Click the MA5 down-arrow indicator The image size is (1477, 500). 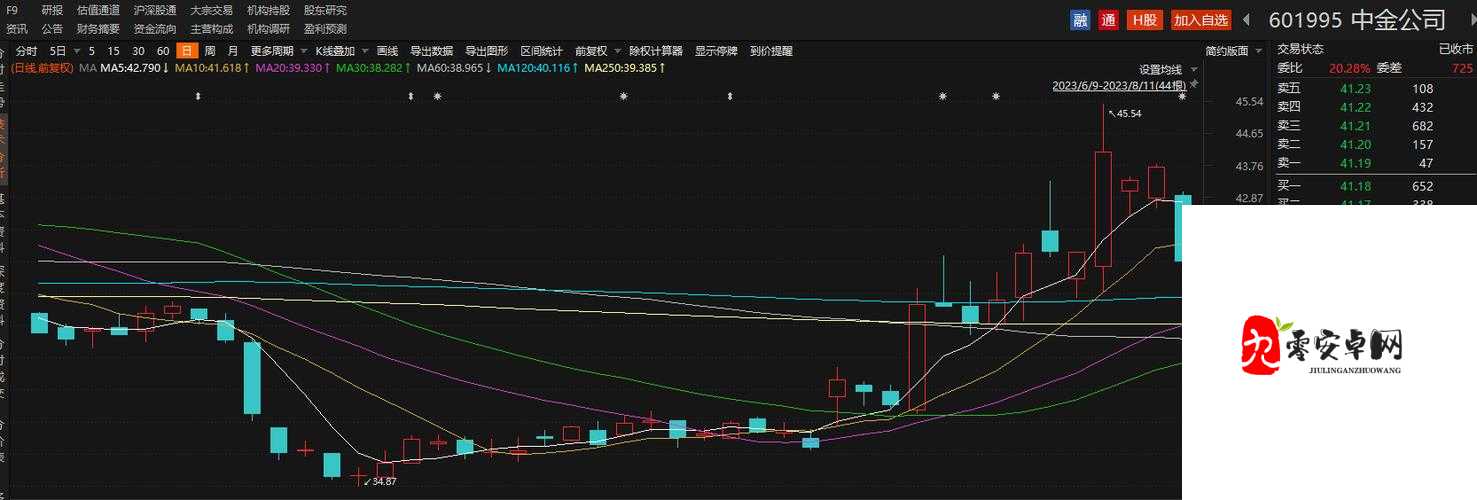pos(166,68)
